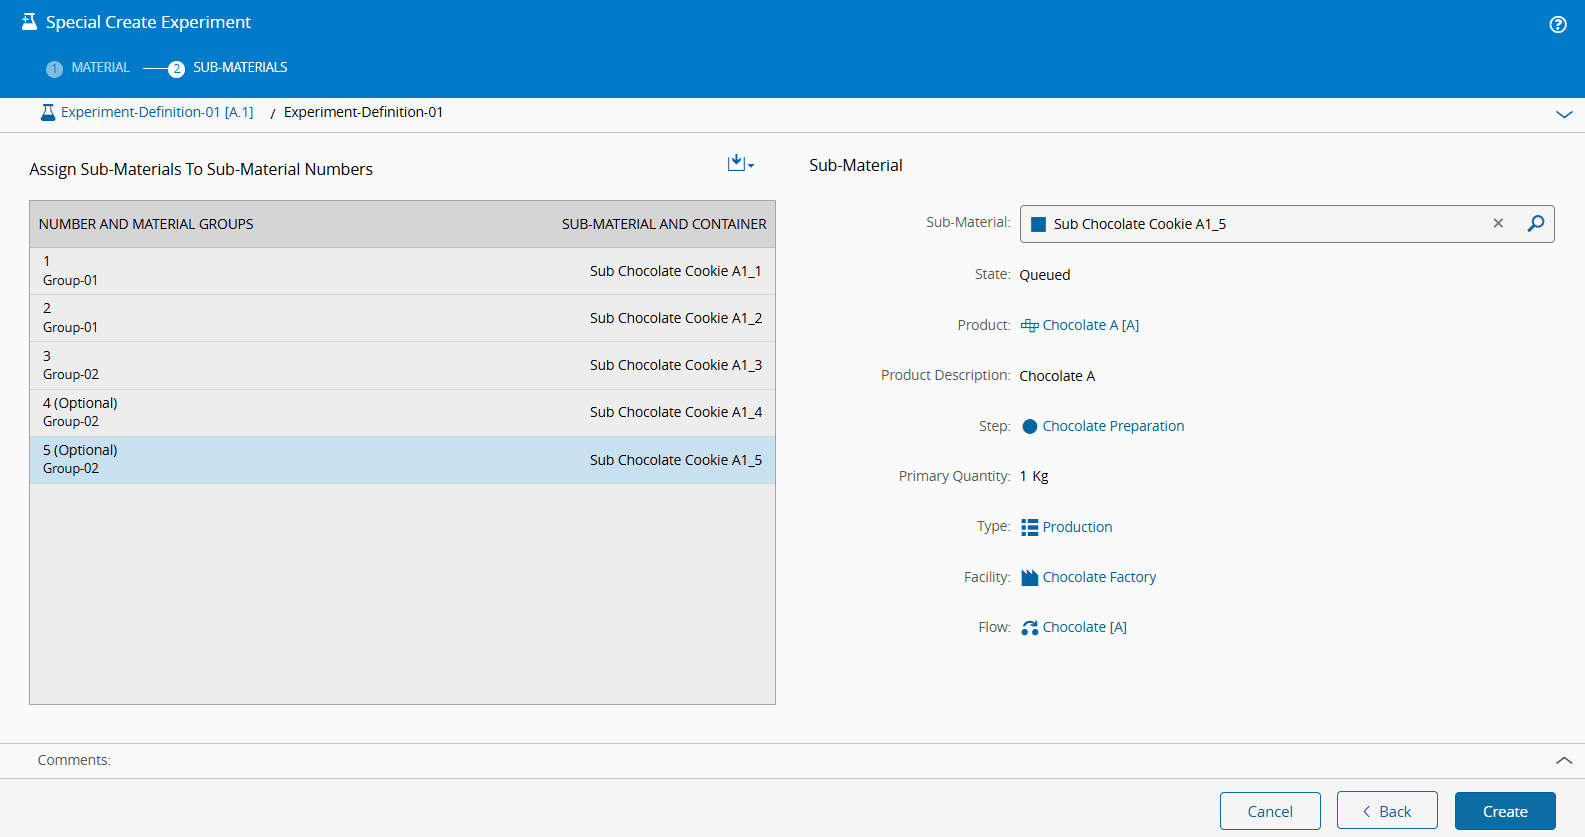
Task: Click the Production type icon
Action: pos(1029,527)
